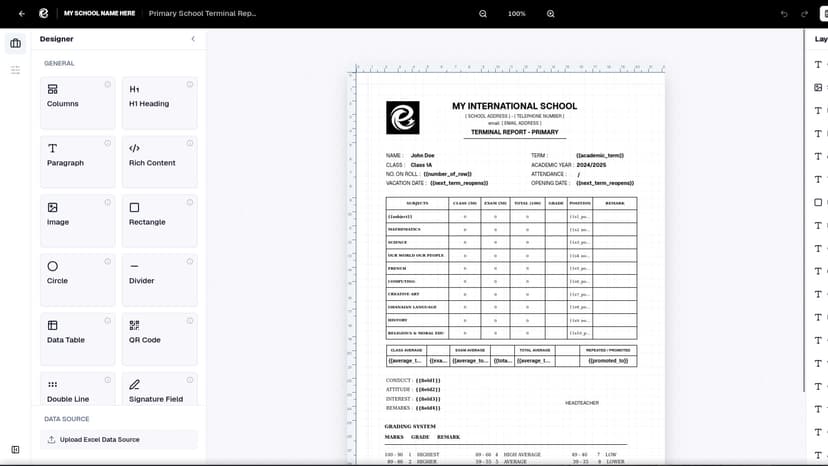This screenshot has width=828, height=466.
Task: Click the panel layout icon at bottom left
Action: 15,450
